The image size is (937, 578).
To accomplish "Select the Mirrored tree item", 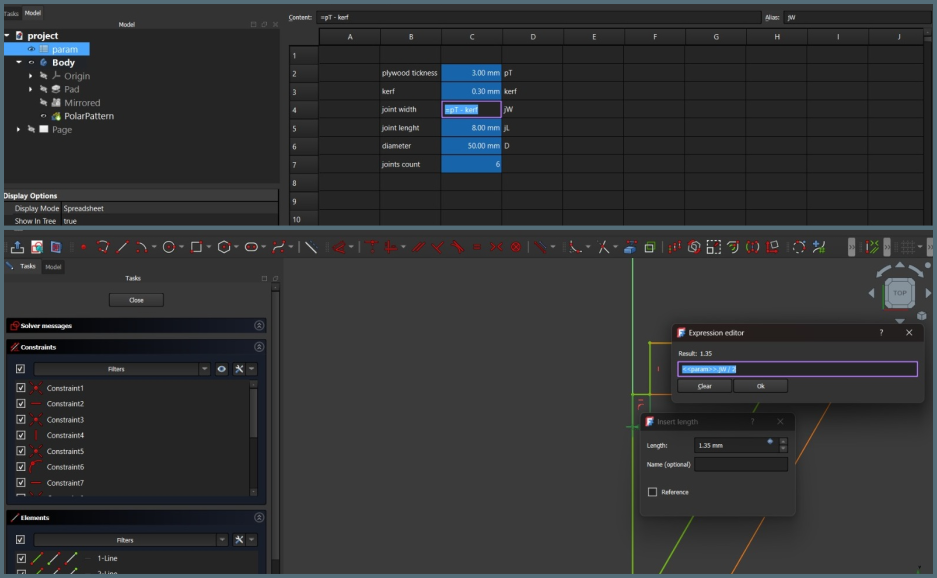I will (x=82, y=103).
